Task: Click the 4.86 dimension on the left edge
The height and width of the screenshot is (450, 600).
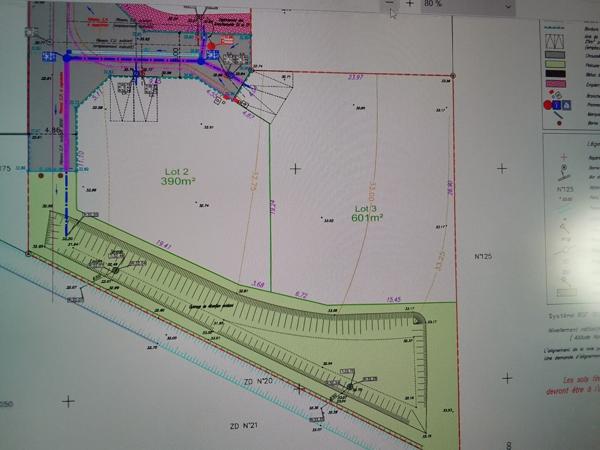Action: pos(55,130)
